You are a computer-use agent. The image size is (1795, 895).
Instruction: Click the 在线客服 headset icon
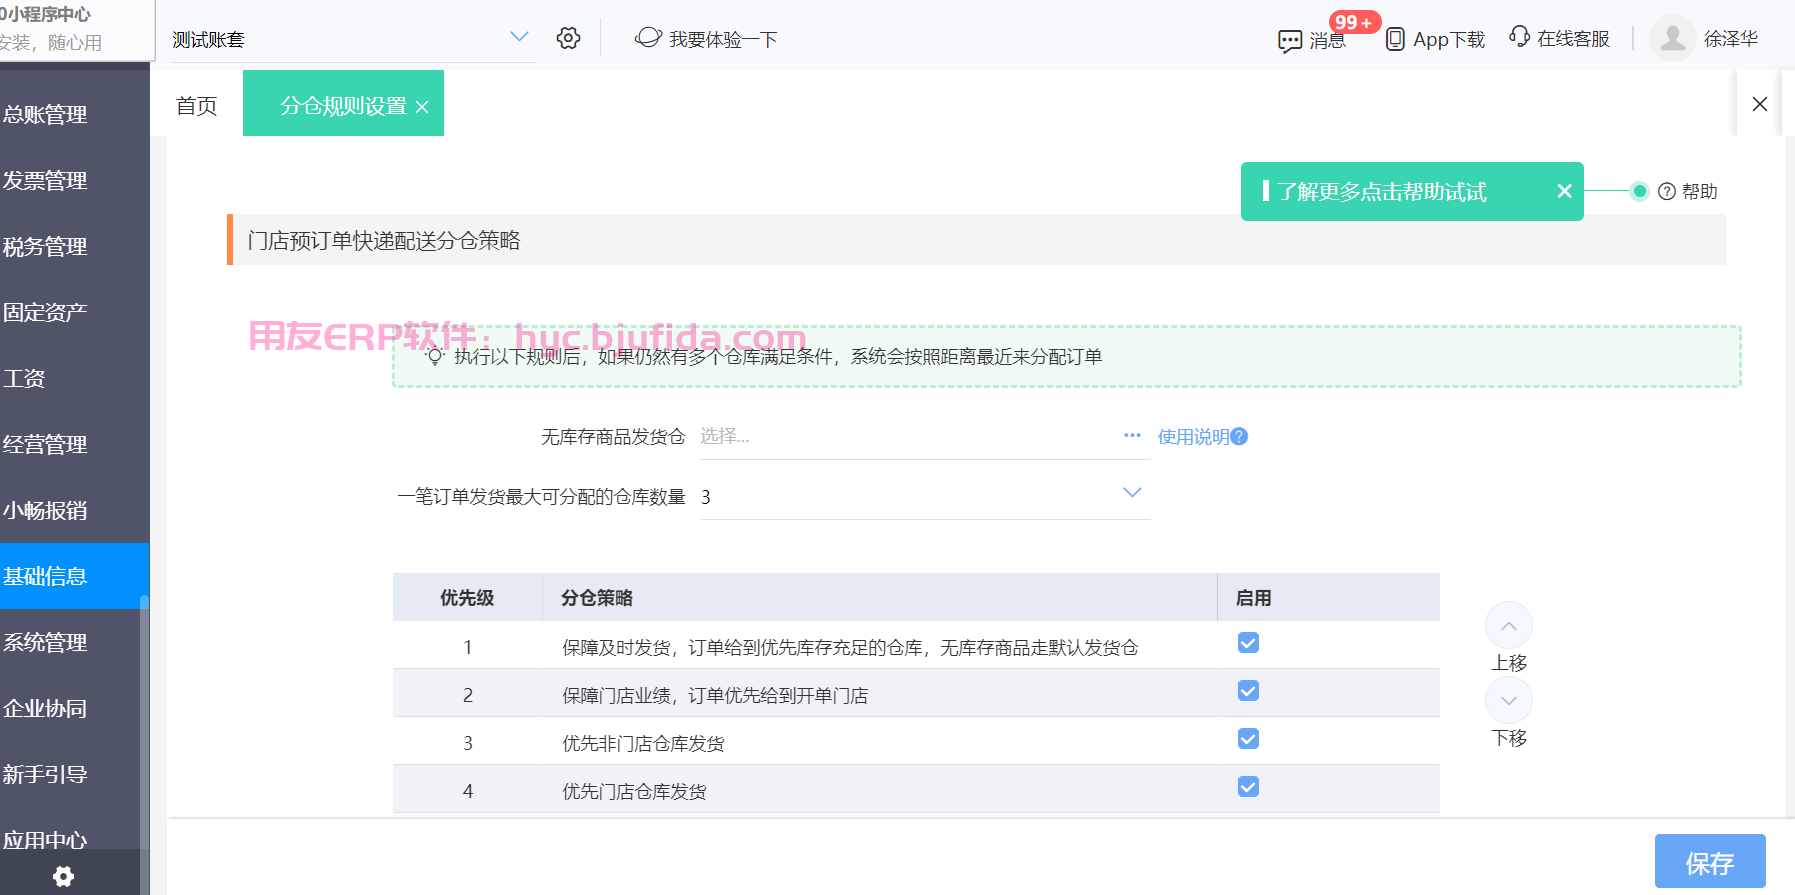[1520, 37]
